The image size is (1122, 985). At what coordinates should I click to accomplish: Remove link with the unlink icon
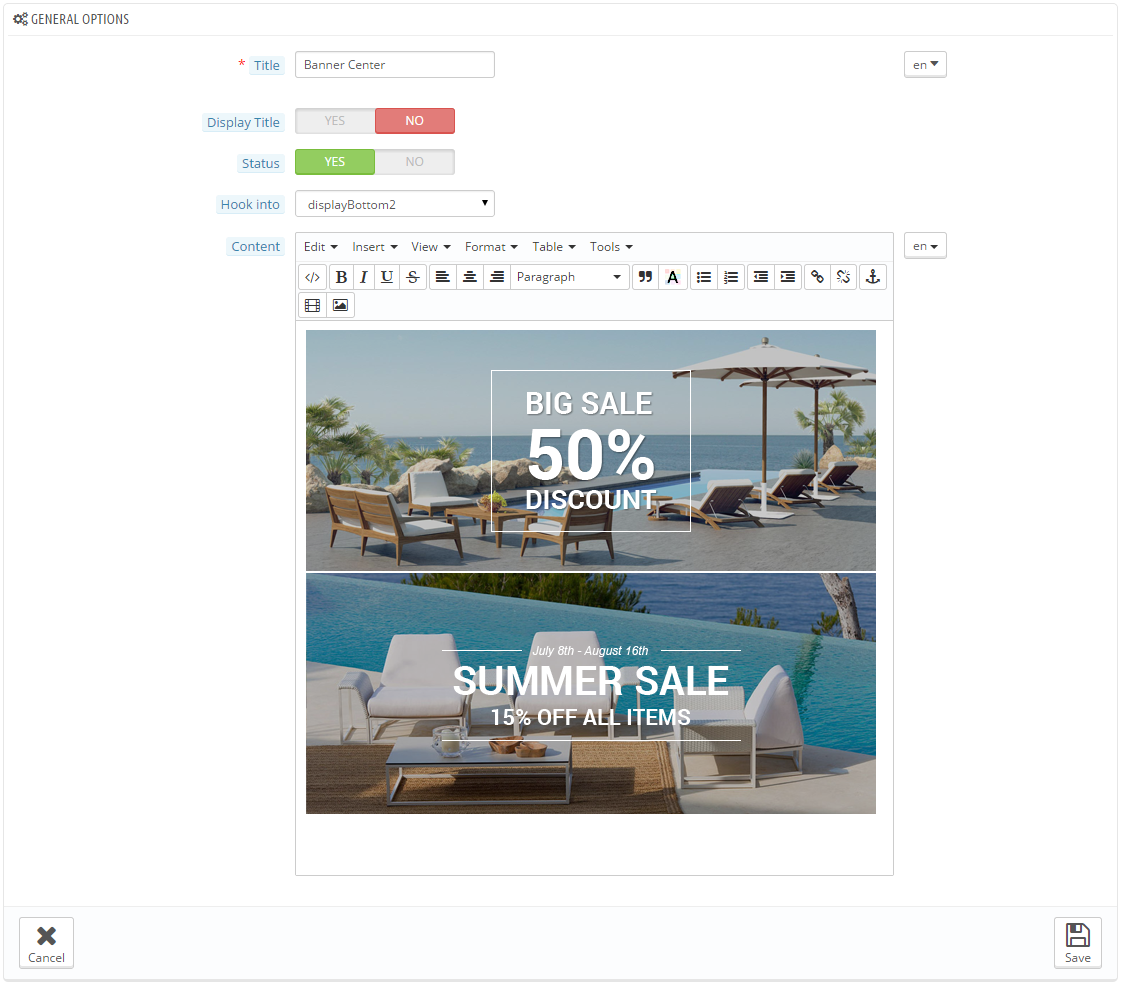click(844, 278)
